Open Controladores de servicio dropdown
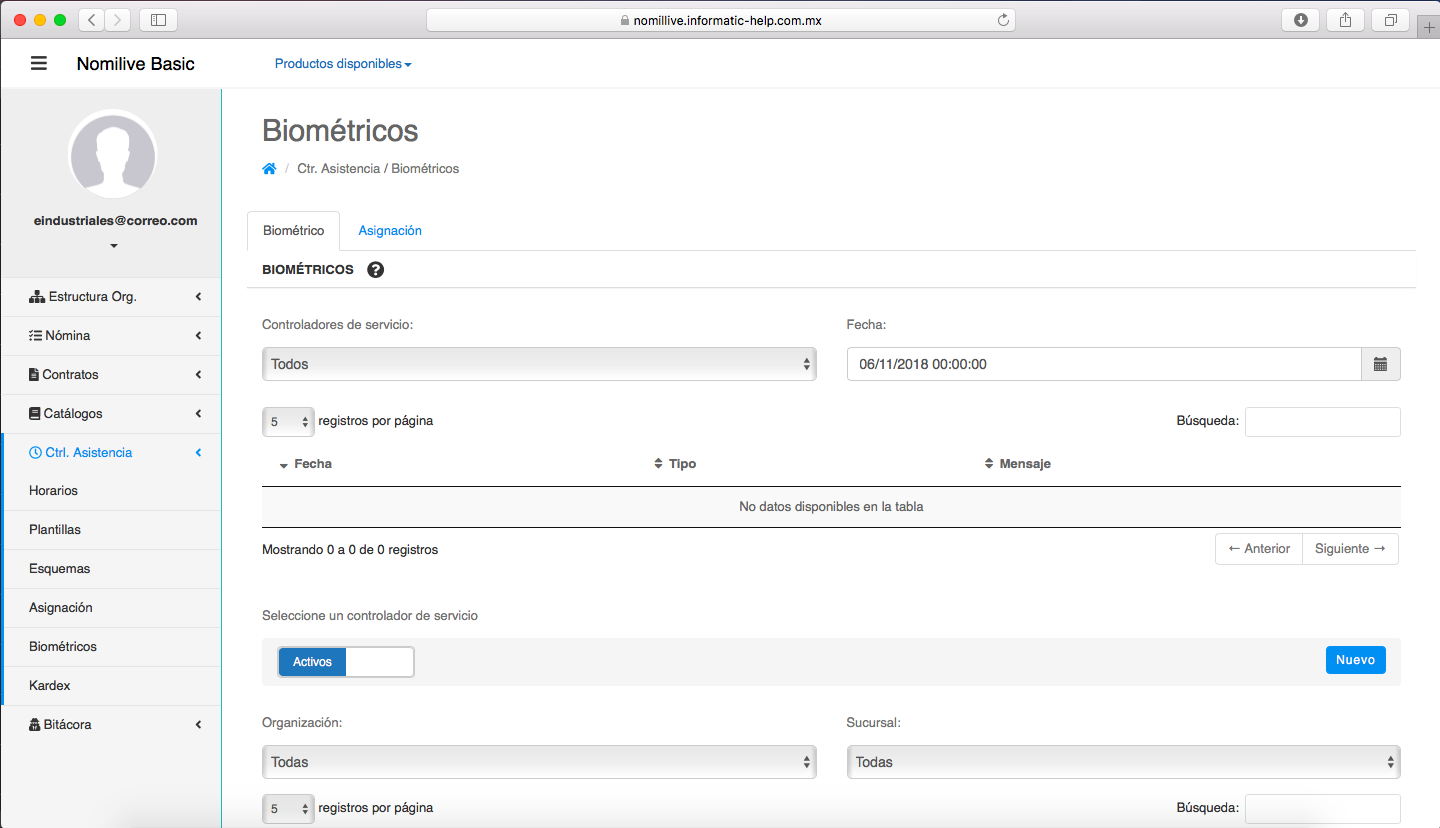Screen dimensions: 1440x828 pos(539,364)
